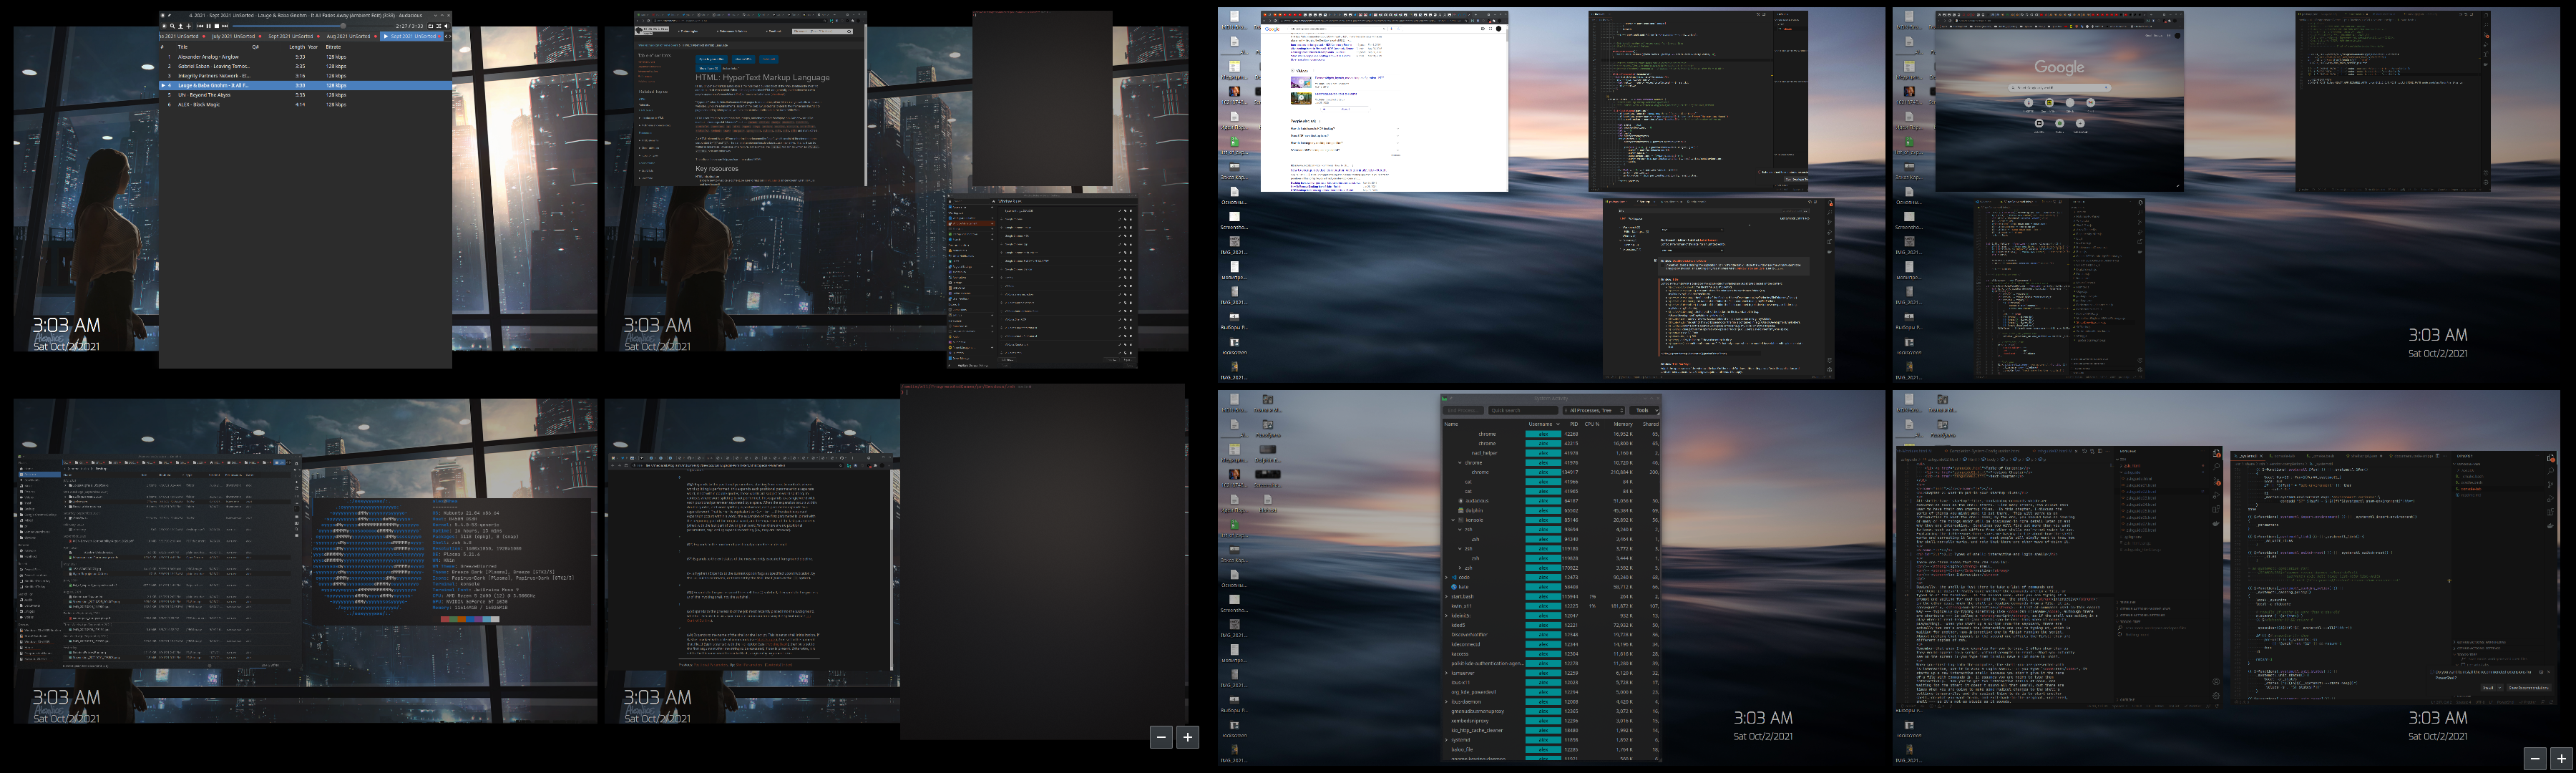2576x773 pixels.
Task: Expand the code process in System Activity
Action: coord(1447,578)
